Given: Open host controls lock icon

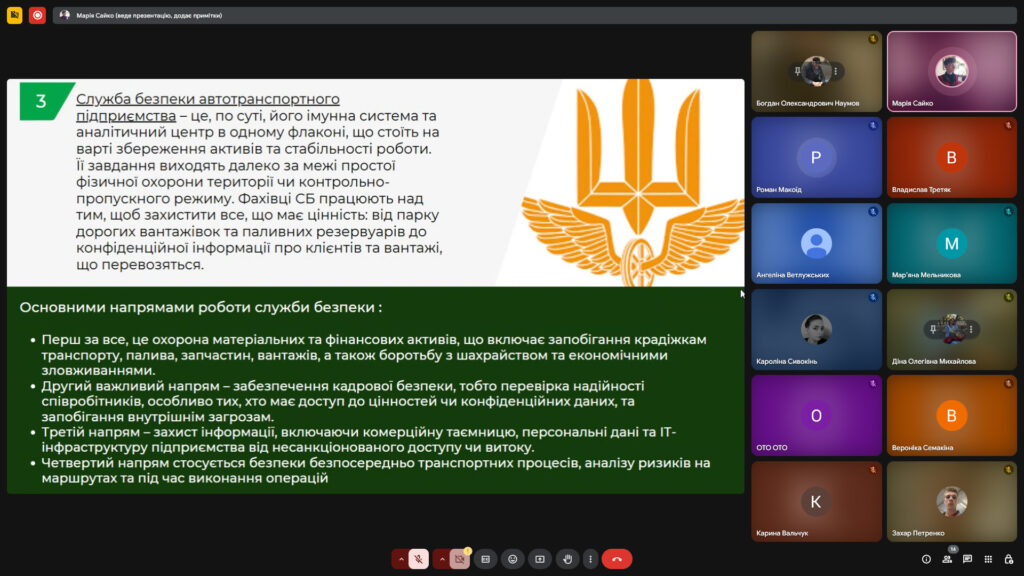Looking at the screenshot, I should point(1009,559).
